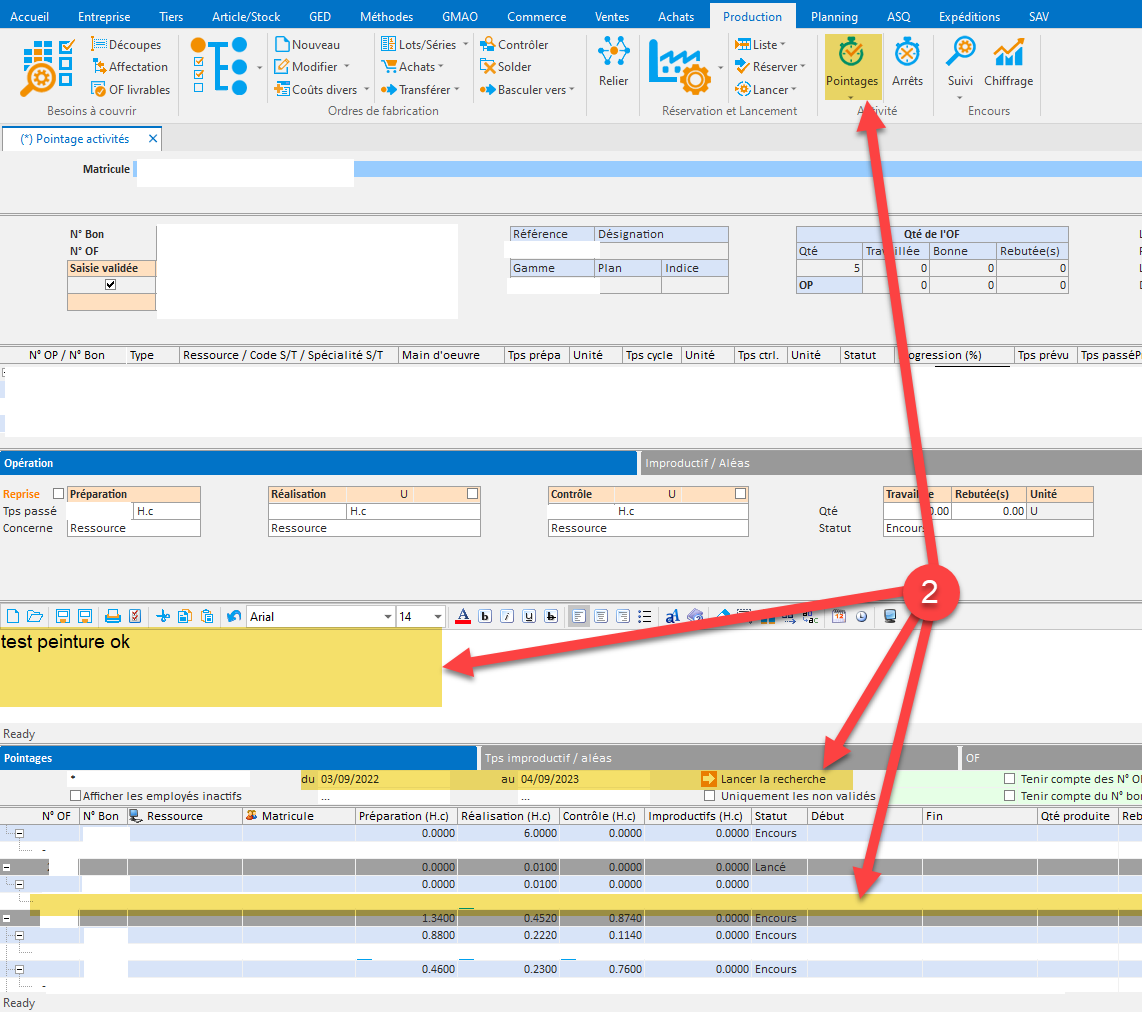The width and height of the screenshot is (1142, 1012).
Task: Switch to the GMAO ribbon tab
Action: pos(460,17)
